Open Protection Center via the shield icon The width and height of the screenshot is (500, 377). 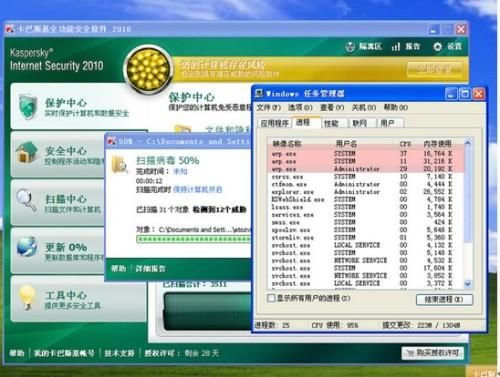click(28, 107)
